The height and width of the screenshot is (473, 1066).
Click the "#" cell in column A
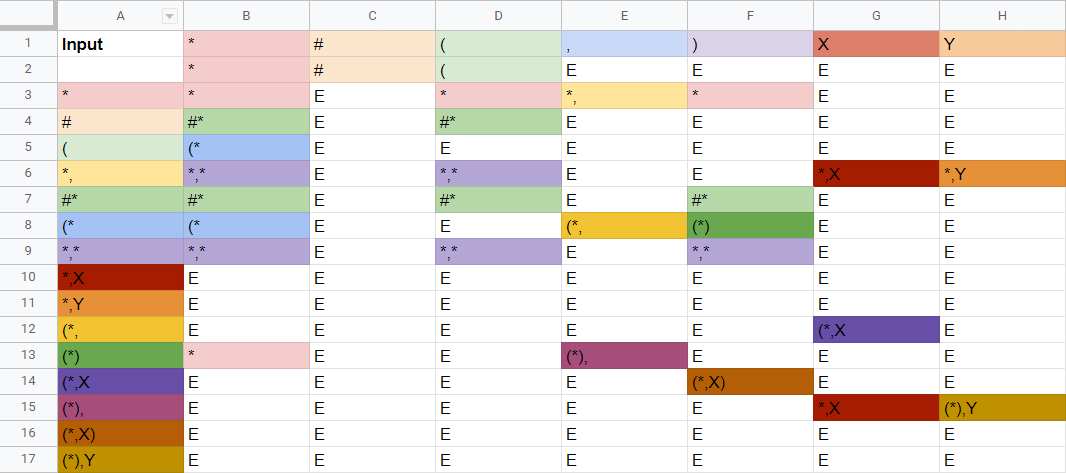[x=120, y=121]
